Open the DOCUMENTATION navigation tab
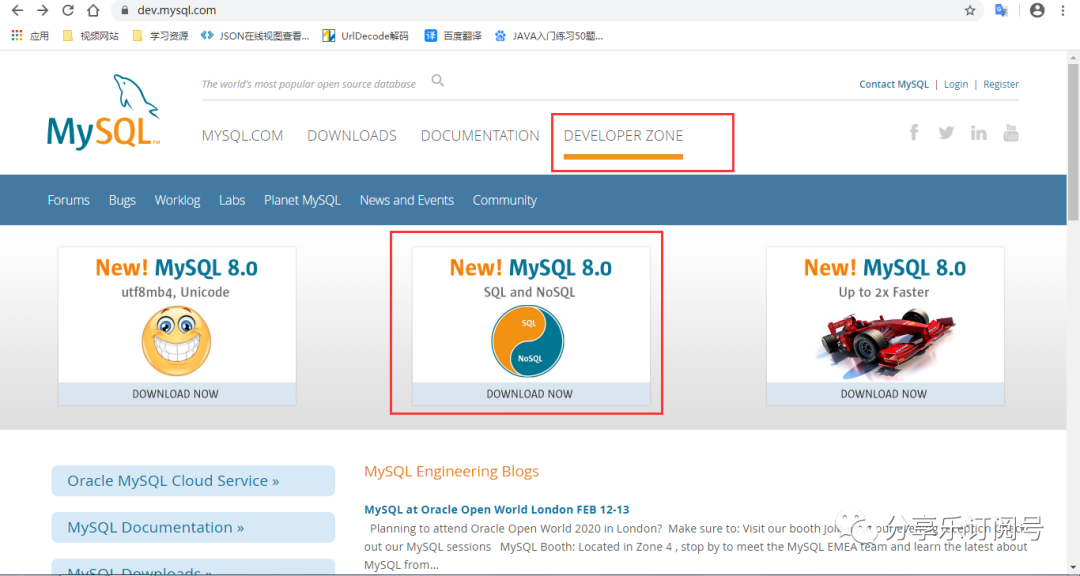Image resolution: width=1080 pixels, height=576 pixels. point(480,136)
